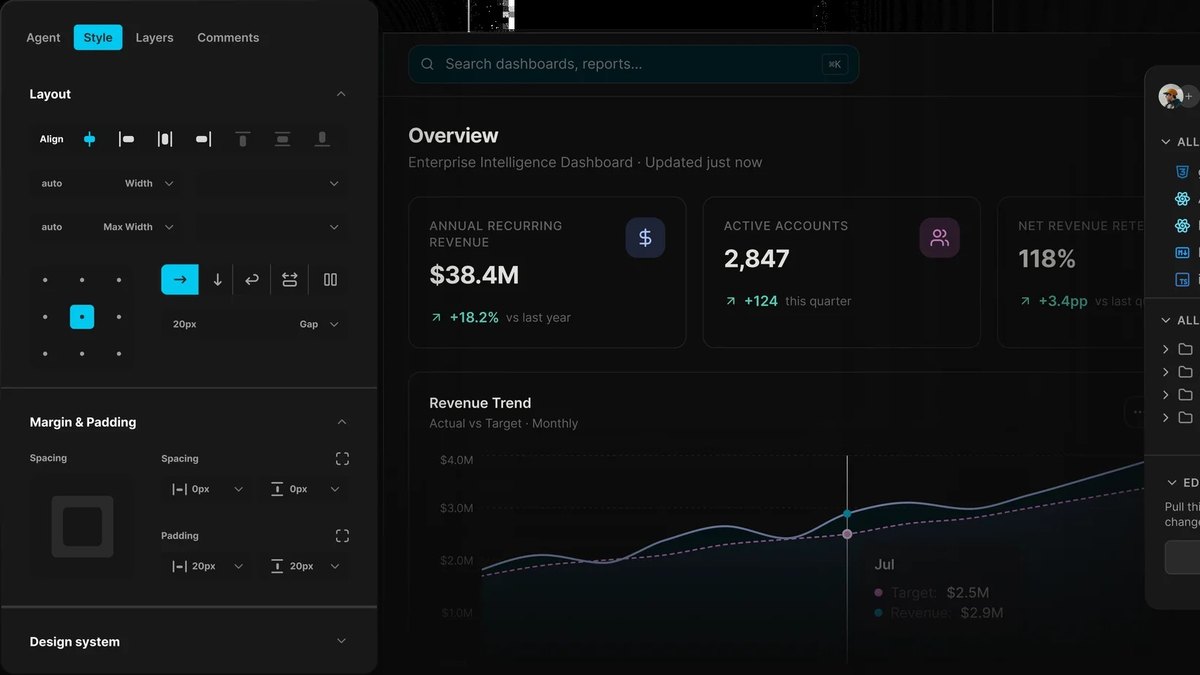Select the align top icon

[x=242, y=139]
